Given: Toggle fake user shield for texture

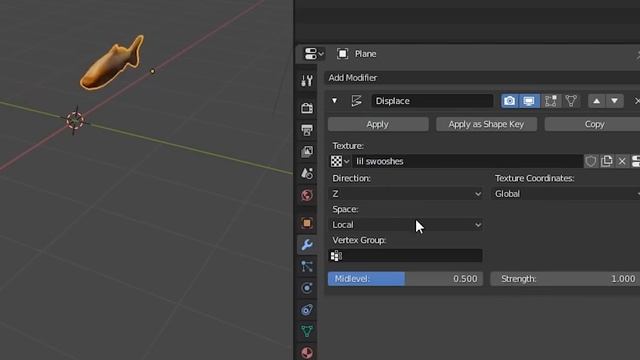Looking at the screenshot, I should pos(591,161).
